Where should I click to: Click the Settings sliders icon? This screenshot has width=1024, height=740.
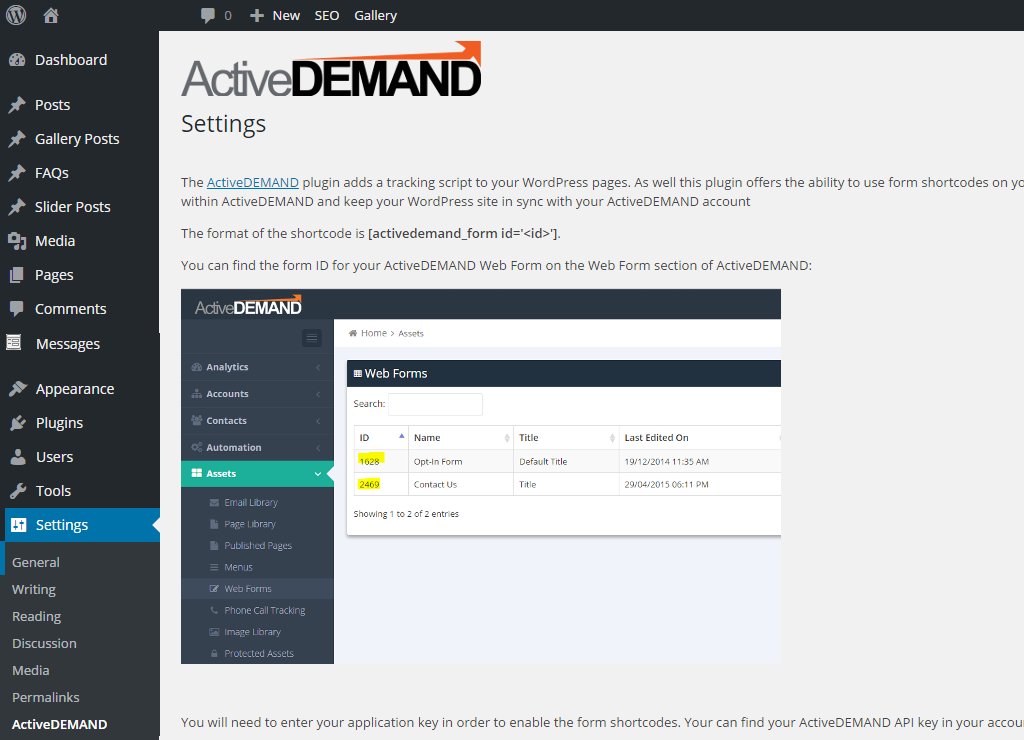(x=19, y=525)
